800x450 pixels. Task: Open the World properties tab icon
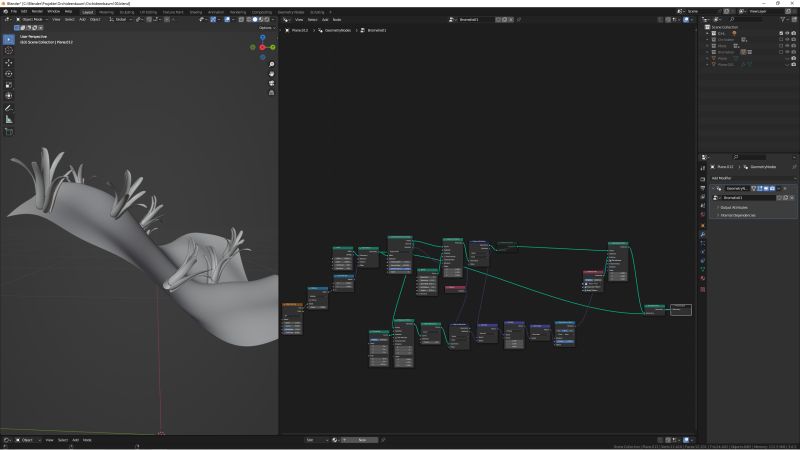(x=703, y=214)
